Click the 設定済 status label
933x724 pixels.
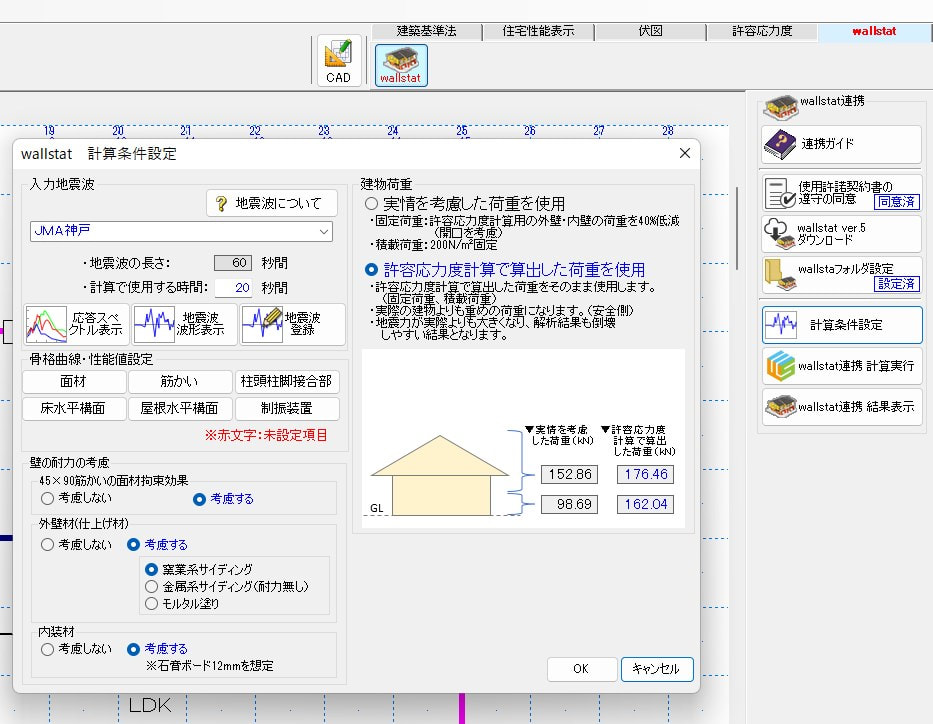(897, 284)
